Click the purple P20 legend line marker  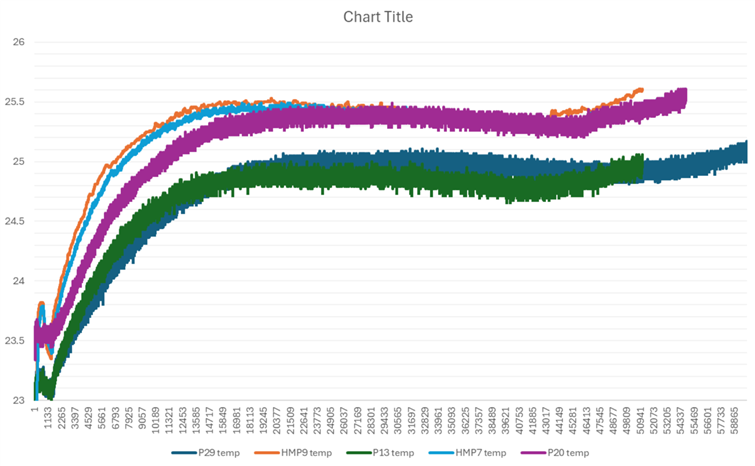tap(534, 453)
